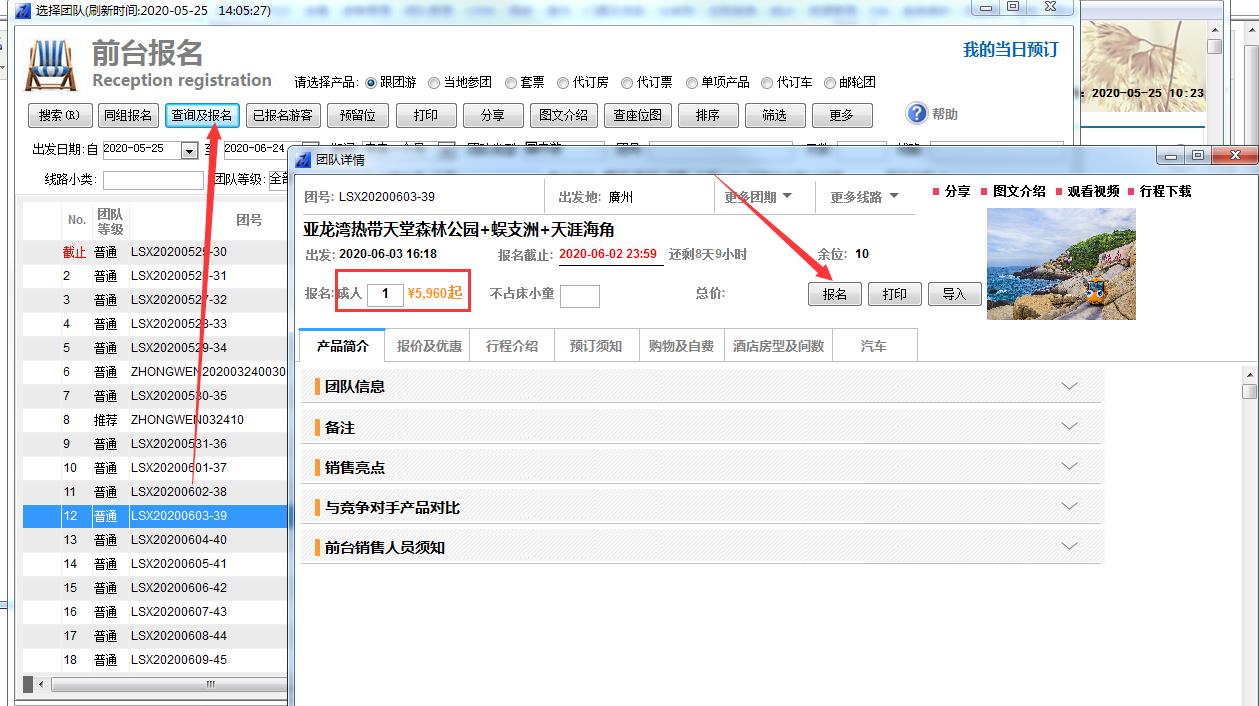Click the beach chair reception logo
The image size is (1259, 706).
coord(51,66)
